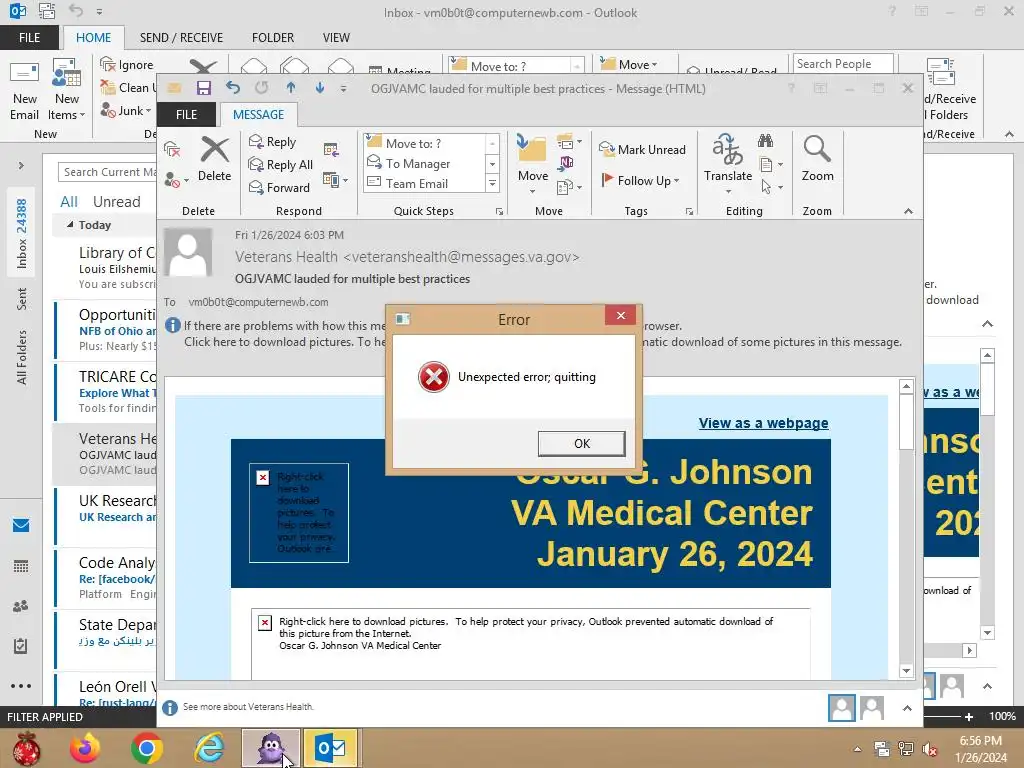Open the SEND / RECEIVE tab
Viewport: 1024px width, 768px height.
click(x=181, y=38)
